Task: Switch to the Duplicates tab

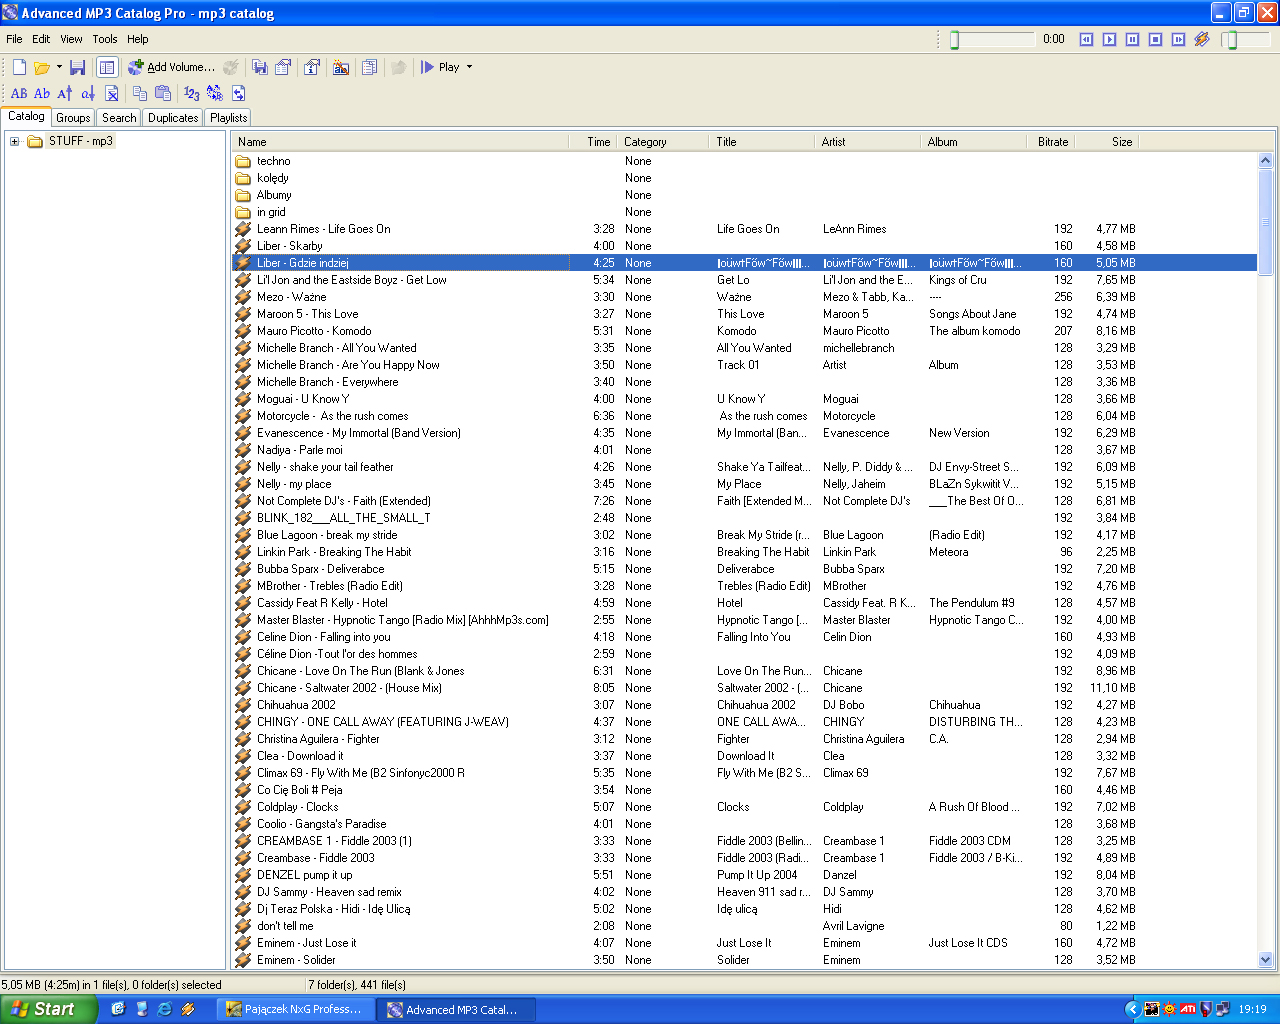Action: pos(173,118)
